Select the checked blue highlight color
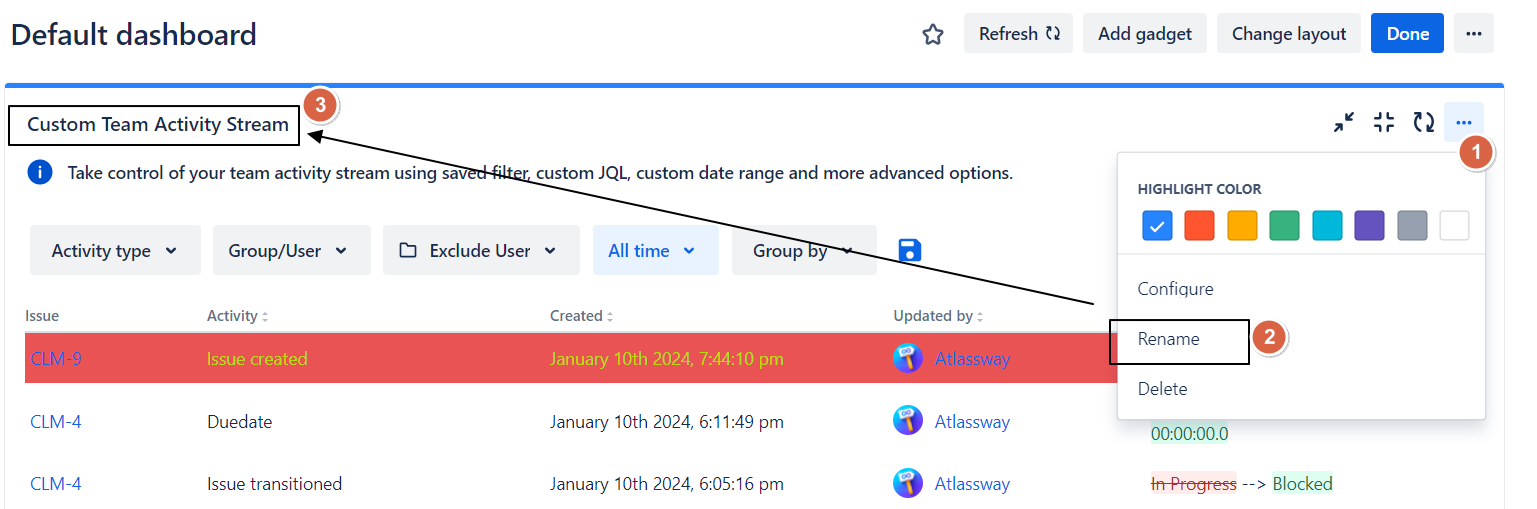 coord(1157,226)
